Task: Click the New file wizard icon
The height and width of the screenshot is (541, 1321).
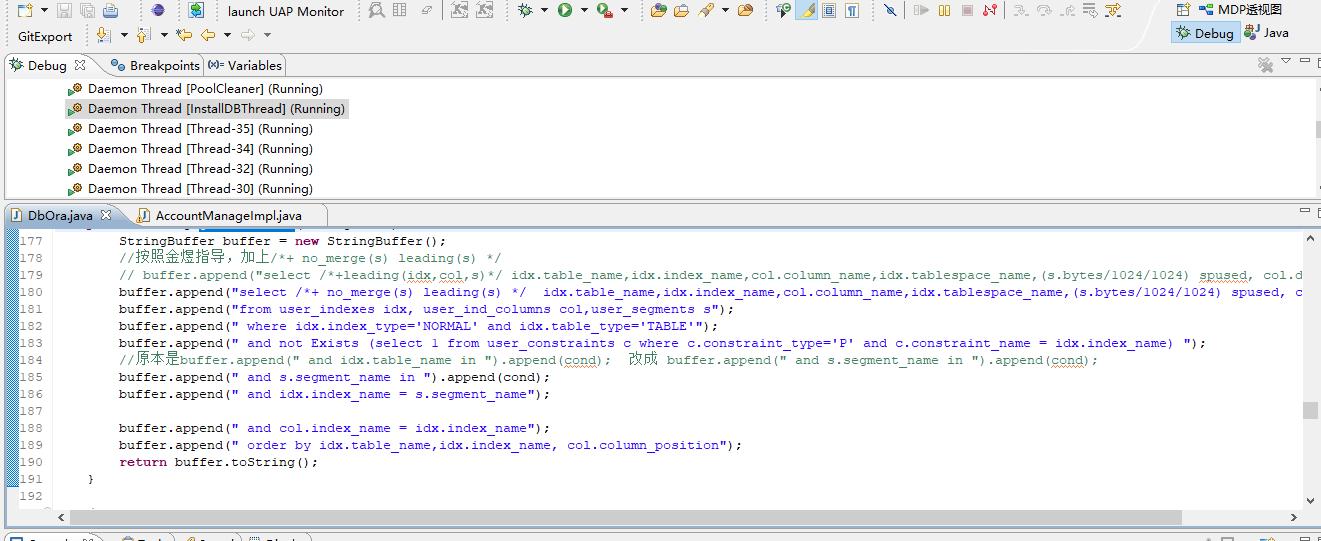Action: click(x=25, y=11)
